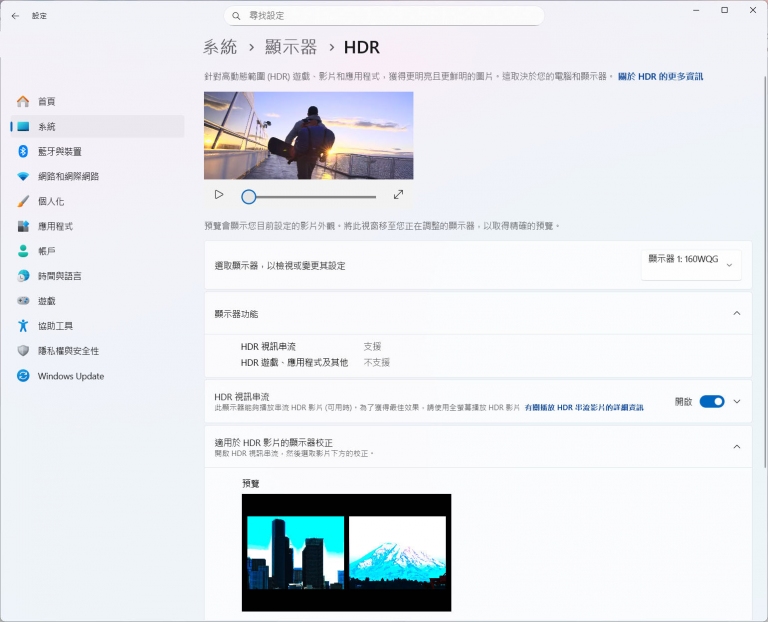Click the Windows Update icon
Viewport: 768px width, 622px height.
click(x=23, y=376)
